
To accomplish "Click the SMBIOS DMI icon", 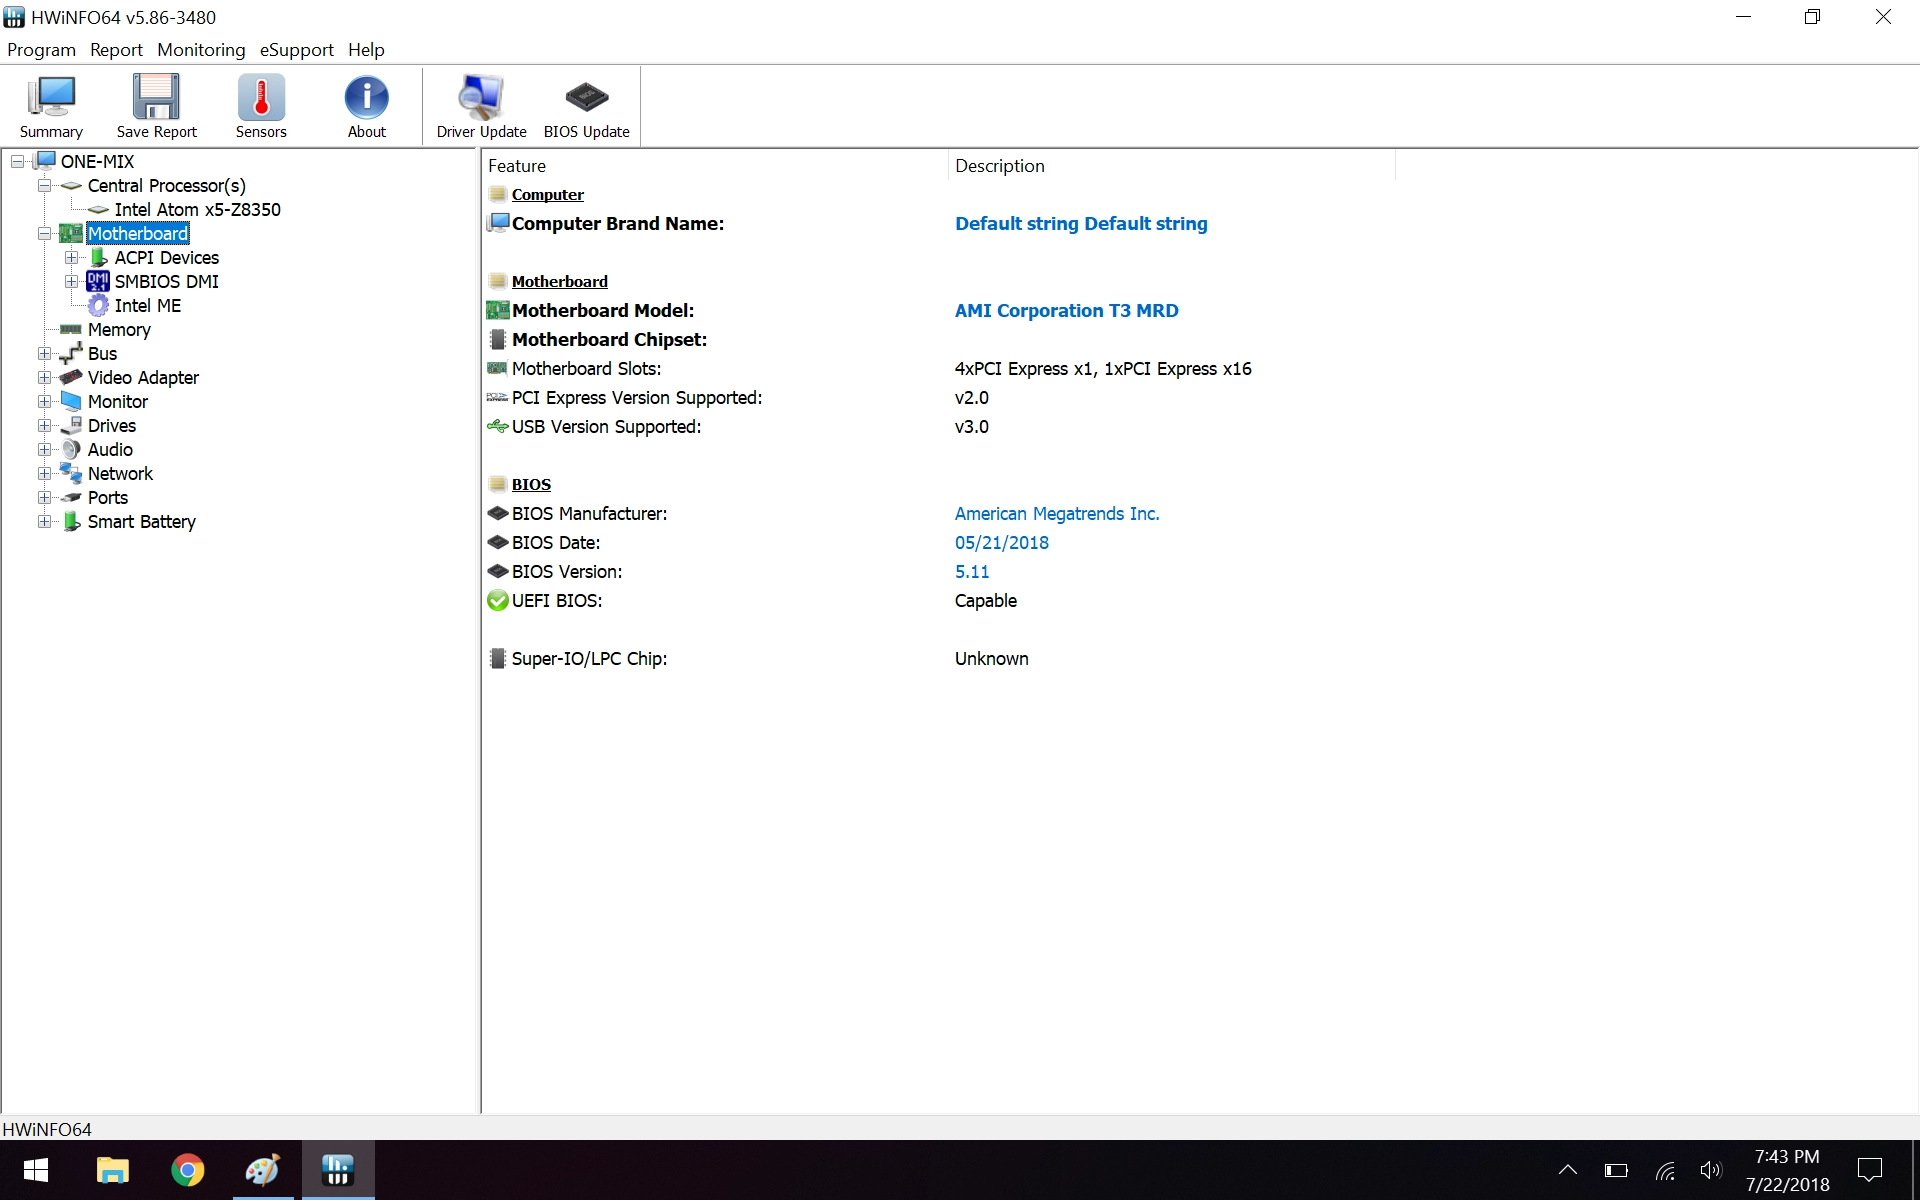I will point(98,282).
